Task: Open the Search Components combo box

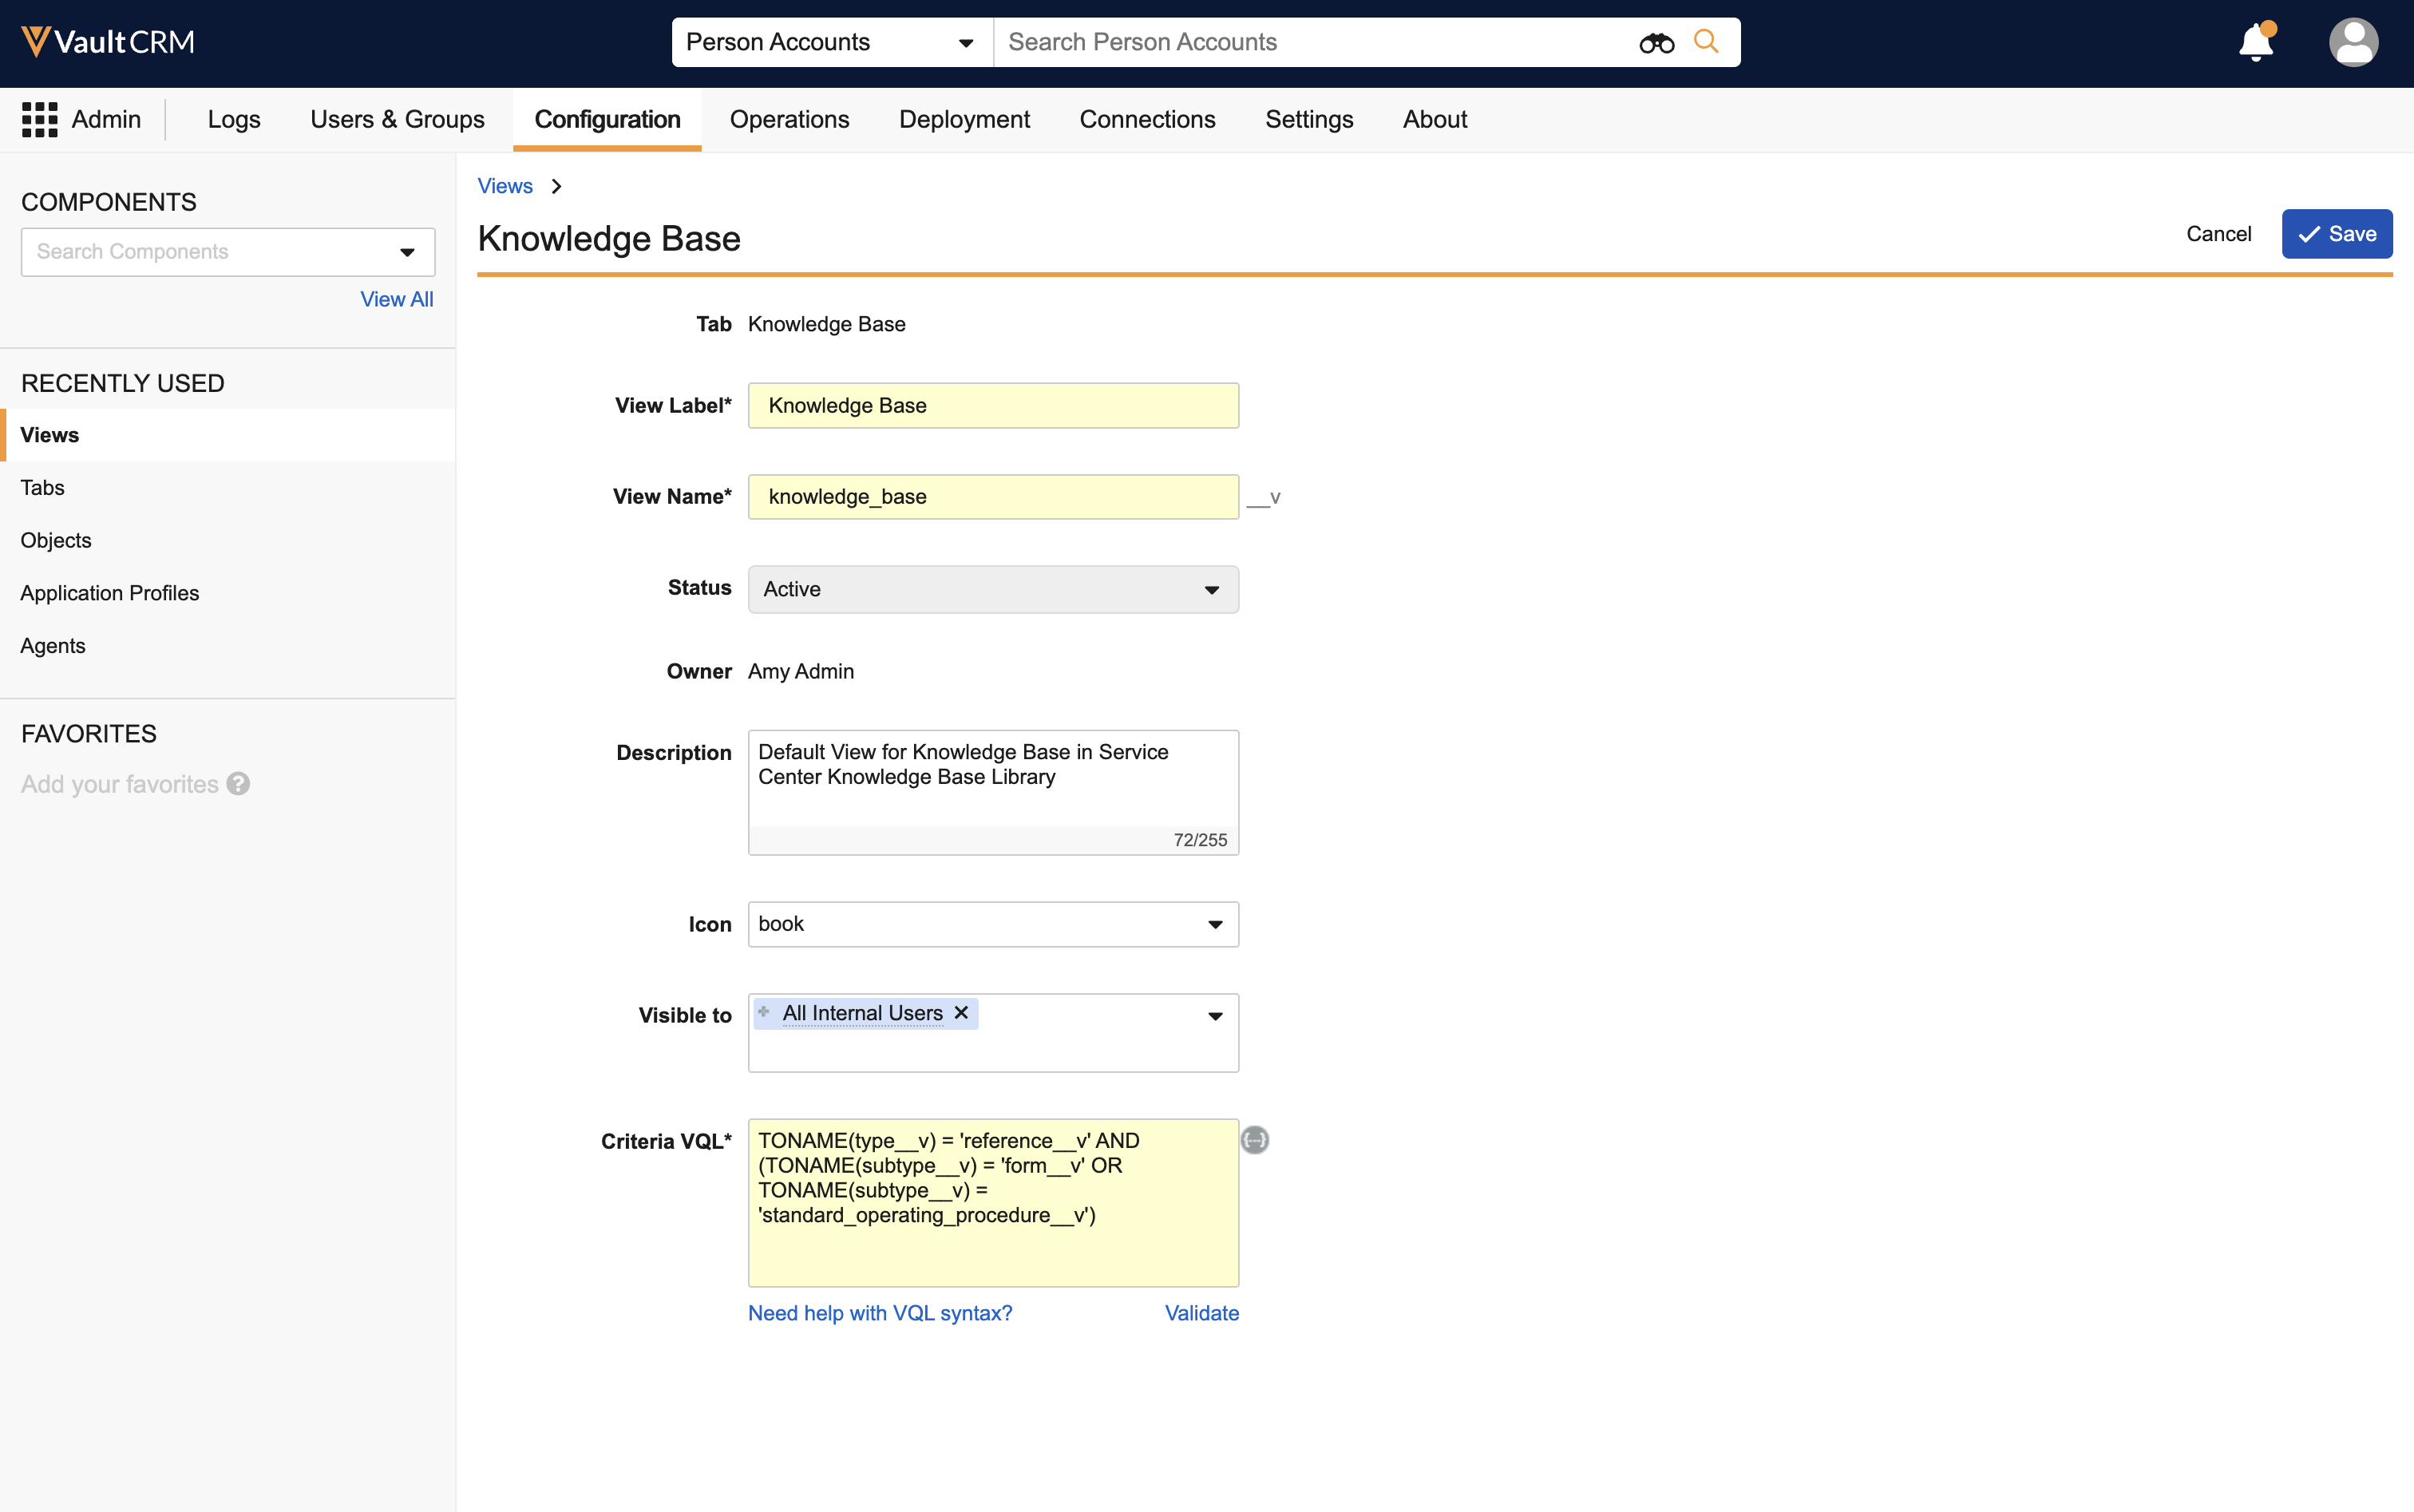Action: pos(228,252)
